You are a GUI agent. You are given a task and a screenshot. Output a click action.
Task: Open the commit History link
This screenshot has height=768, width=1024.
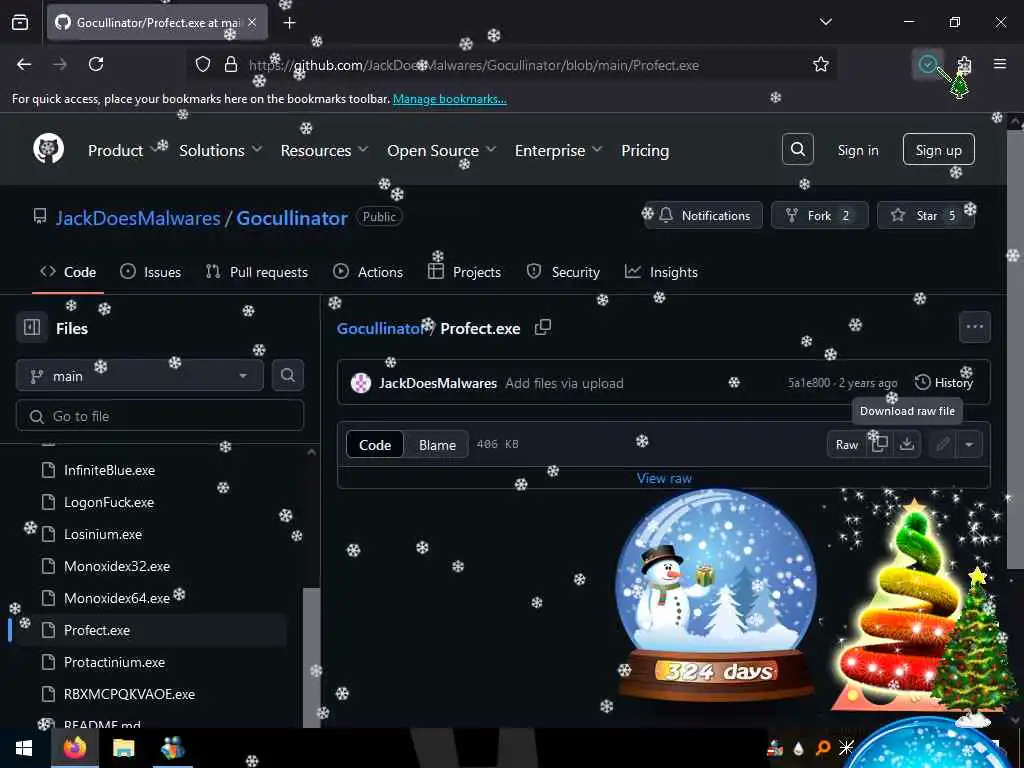click(944, 383)
